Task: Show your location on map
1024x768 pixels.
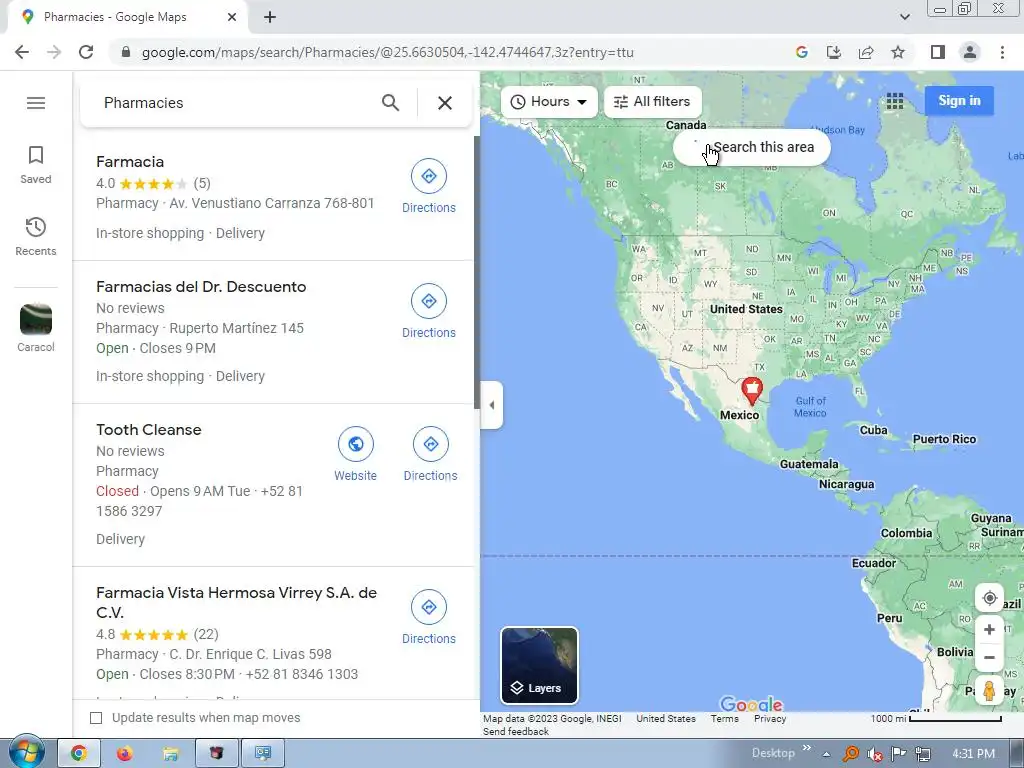Action: click(989, 598)
